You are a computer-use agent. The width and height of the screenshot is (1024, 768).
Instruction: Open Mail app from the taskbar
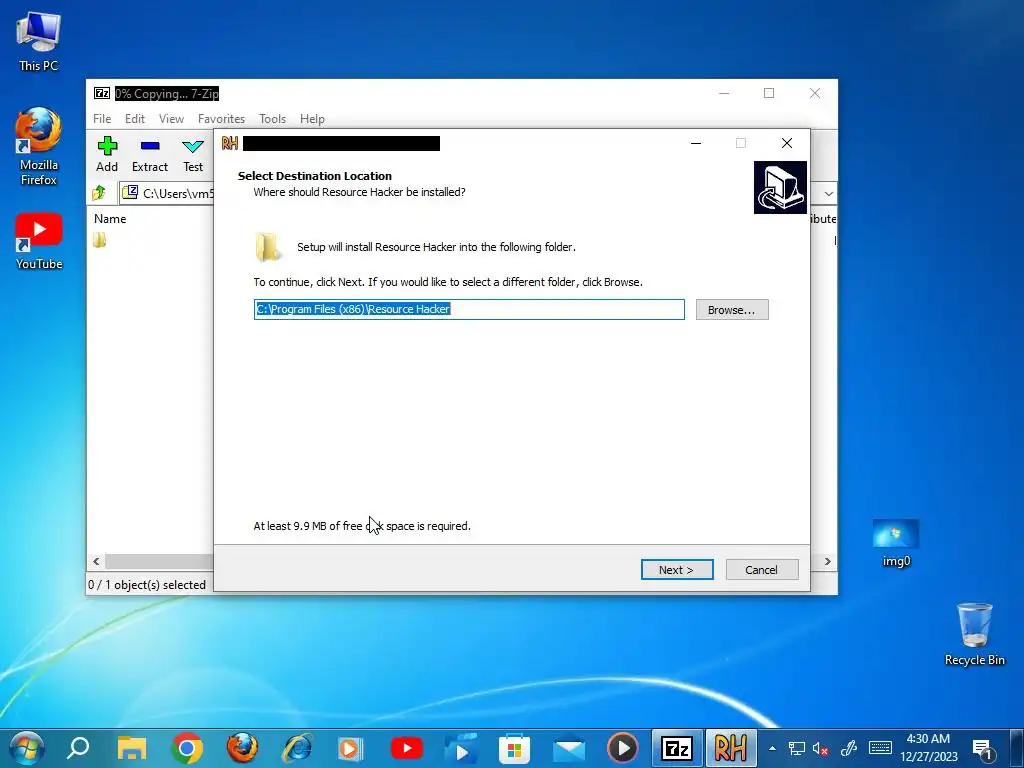click(x=568, y=748)
